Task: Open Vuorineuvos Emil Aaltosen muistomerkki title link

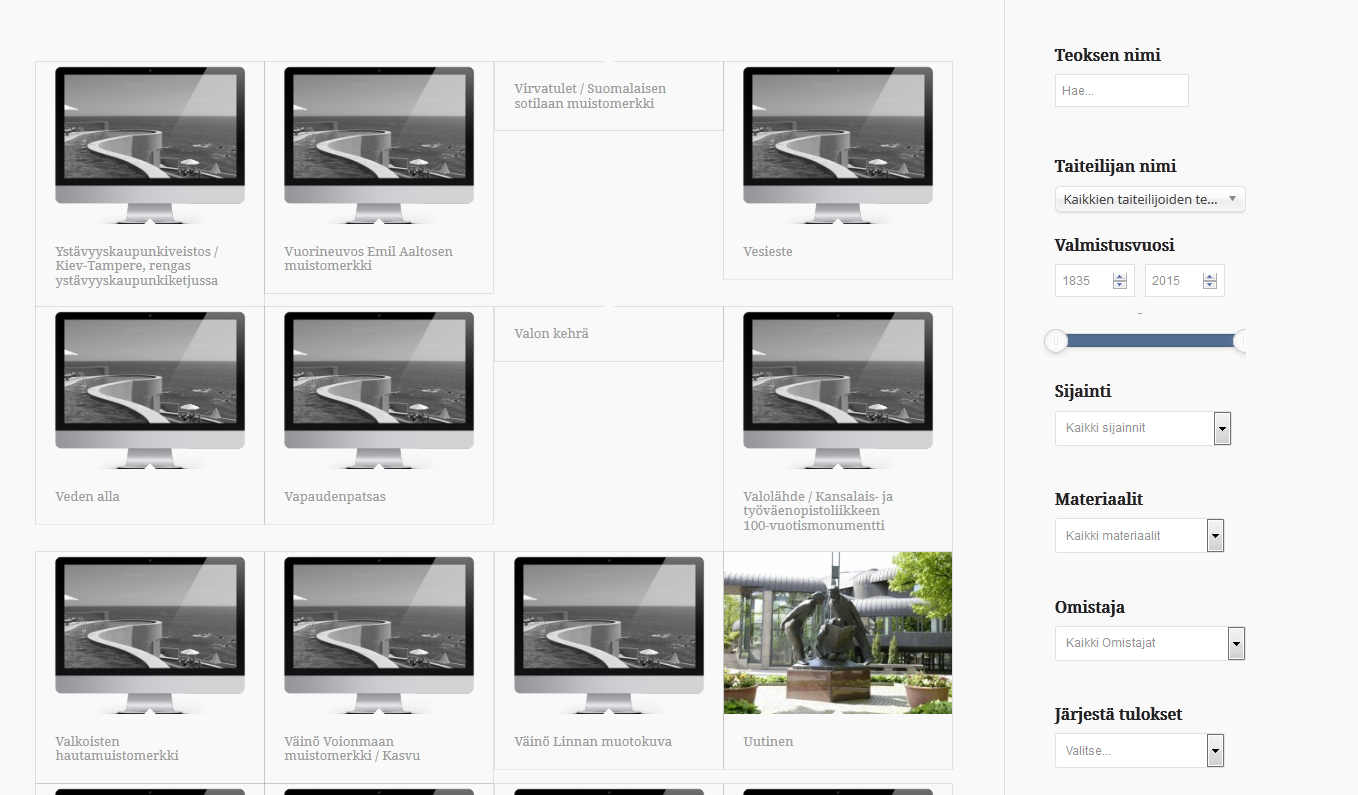Action: point(368,259)
